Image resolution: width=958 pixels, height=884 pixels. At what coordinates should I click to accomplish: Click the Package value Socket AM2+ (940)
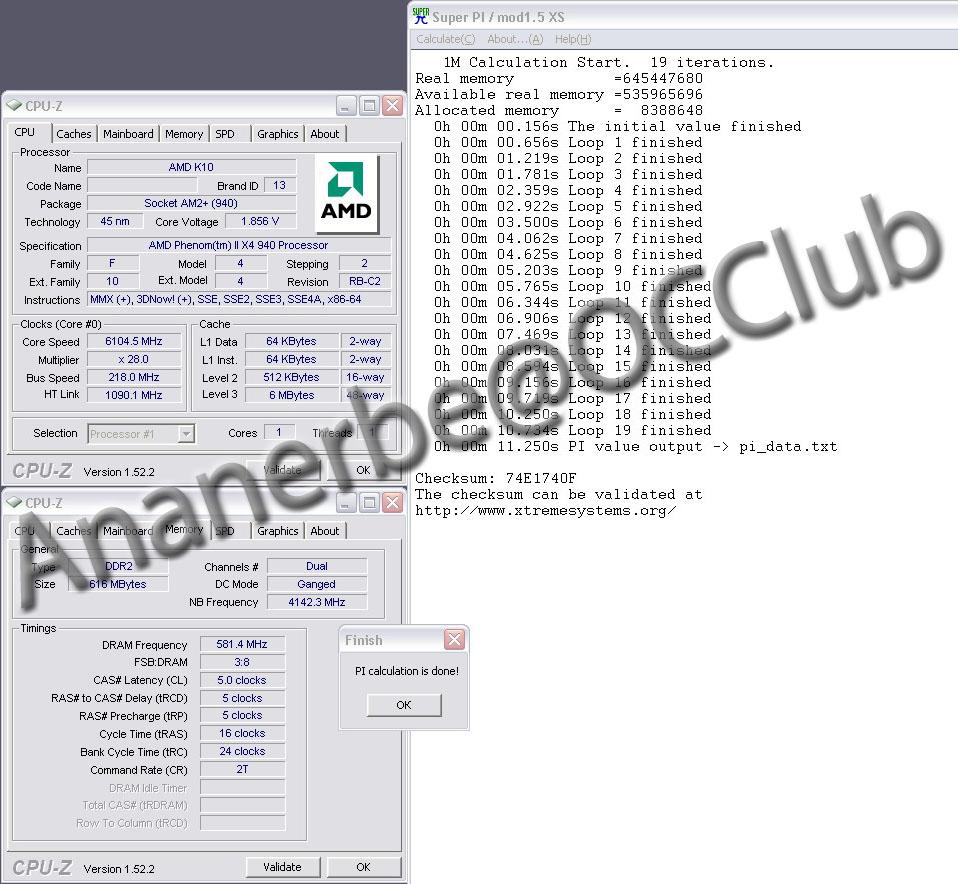pyautogui.click(x=192, y=203)
